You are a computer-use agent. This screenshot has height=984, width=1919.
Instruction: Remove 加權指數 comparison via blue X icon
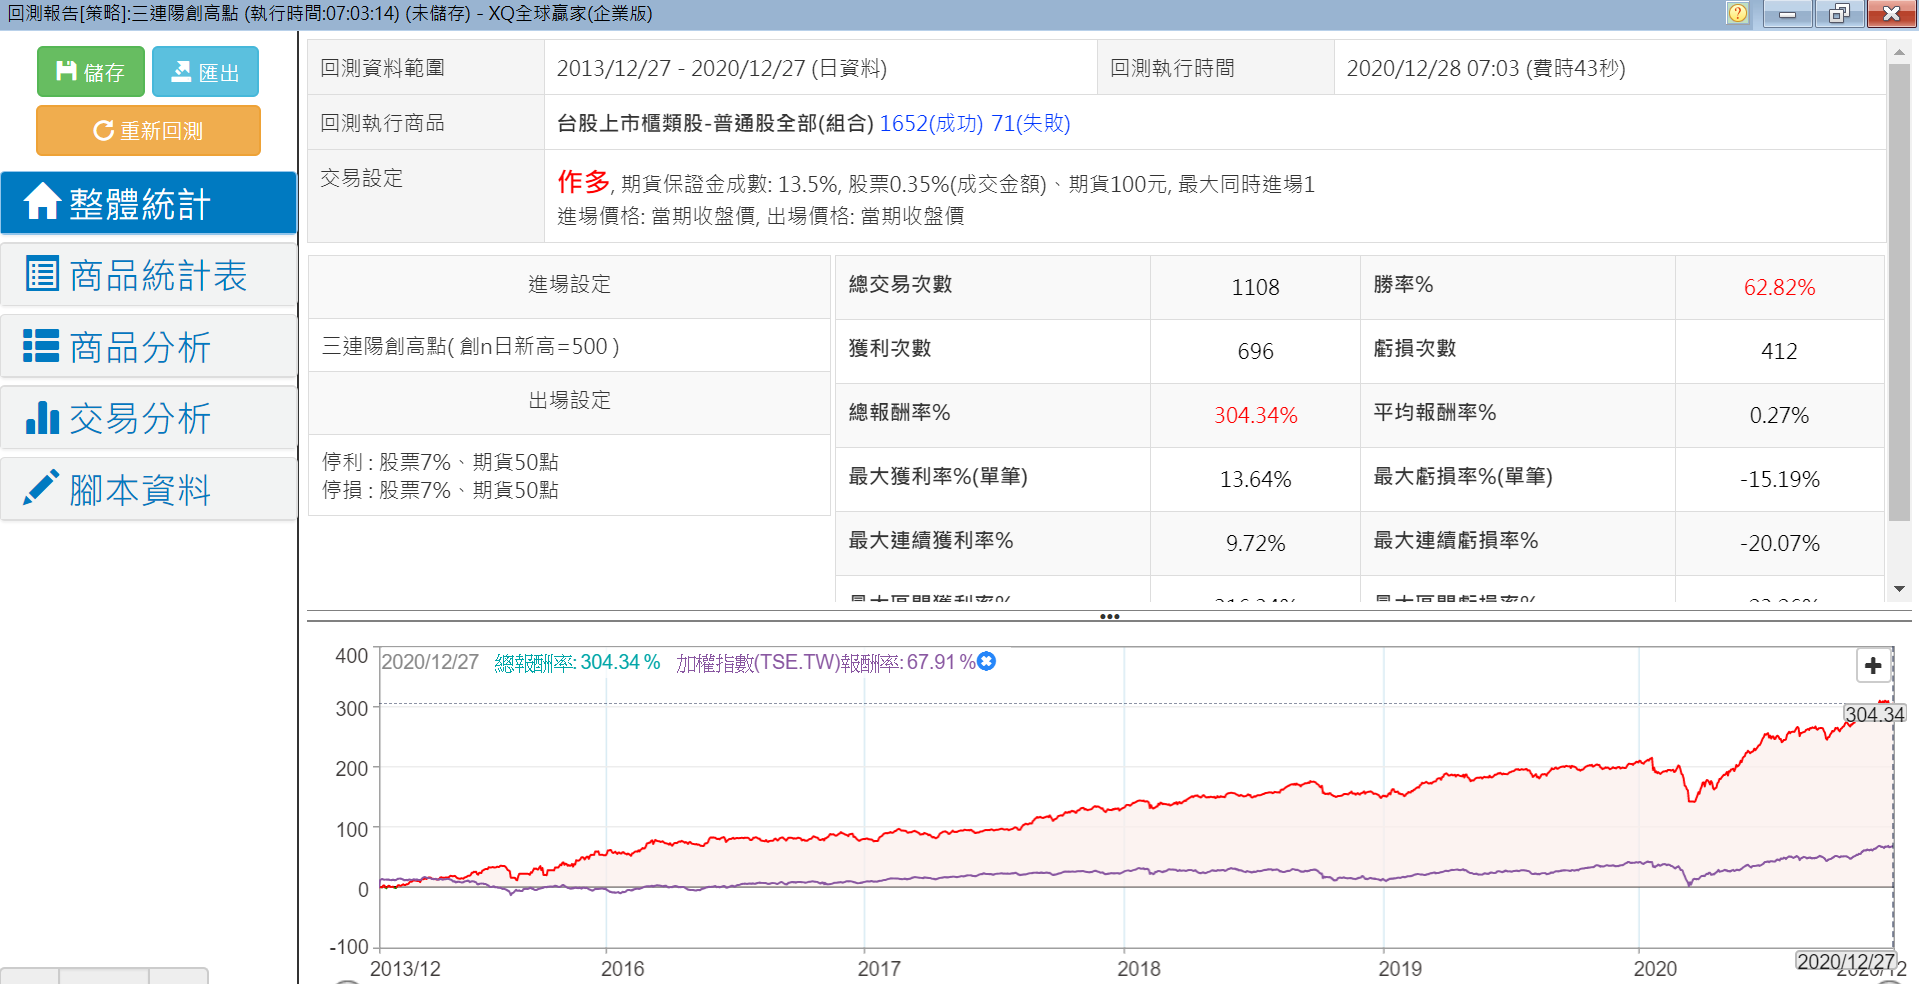(986, 661)
